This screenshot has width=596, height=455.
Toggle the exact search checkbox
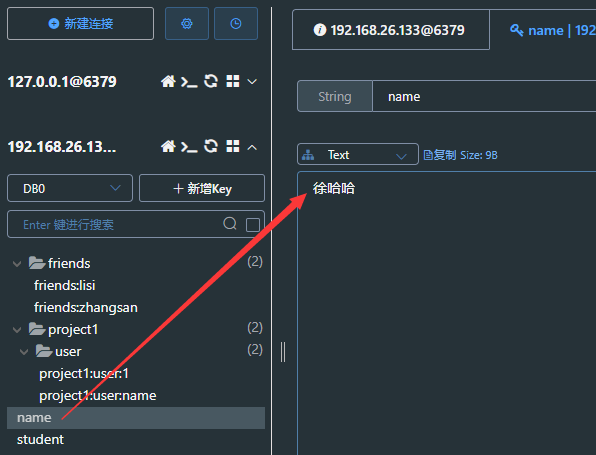click(x=253, y=225)
